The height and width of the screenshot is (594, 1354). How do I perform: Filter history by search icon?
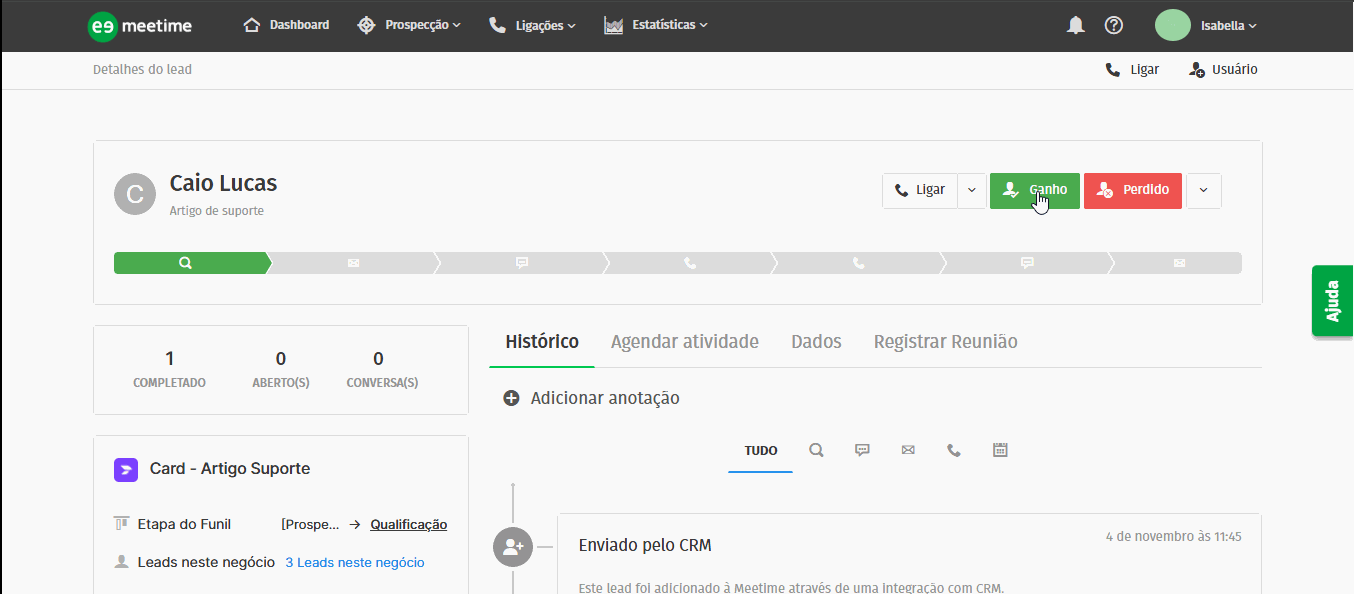pyautogui.click(x=816, y=451)
